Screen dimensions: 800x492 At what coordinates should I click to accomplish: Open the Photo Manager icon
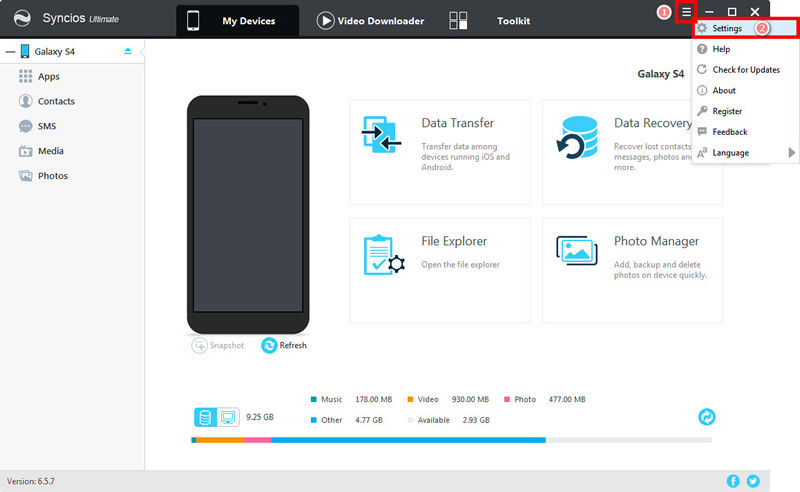pos(576,254)
